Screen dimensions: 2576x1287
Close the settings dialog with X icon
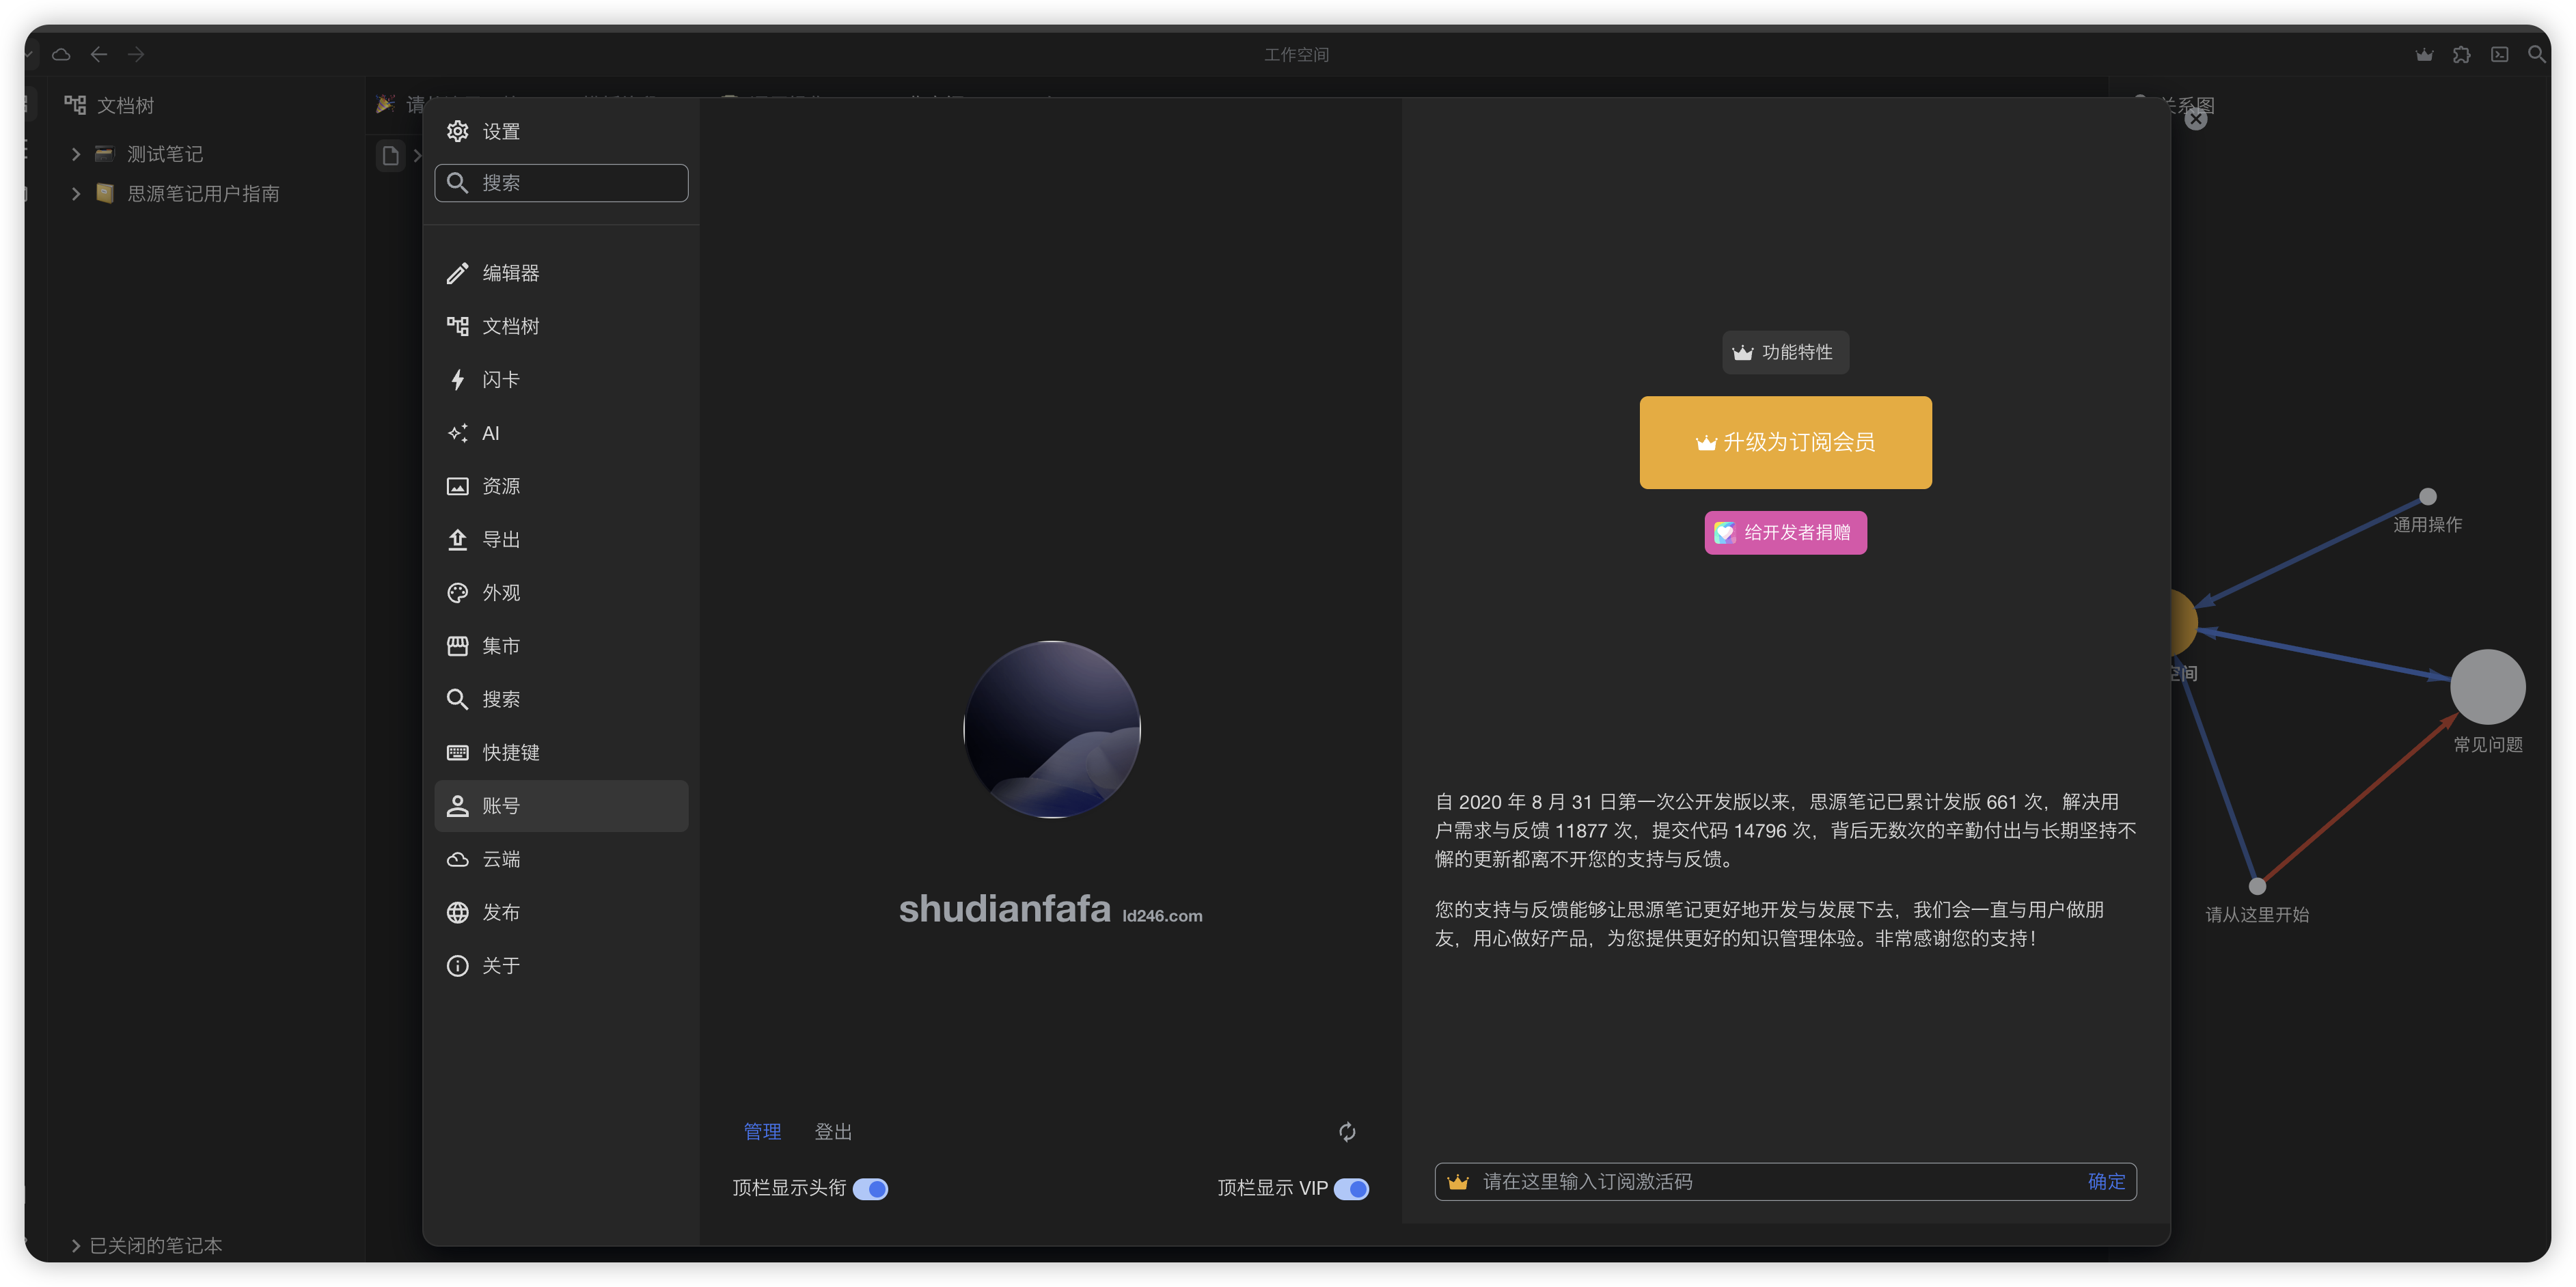(2195, 119)
